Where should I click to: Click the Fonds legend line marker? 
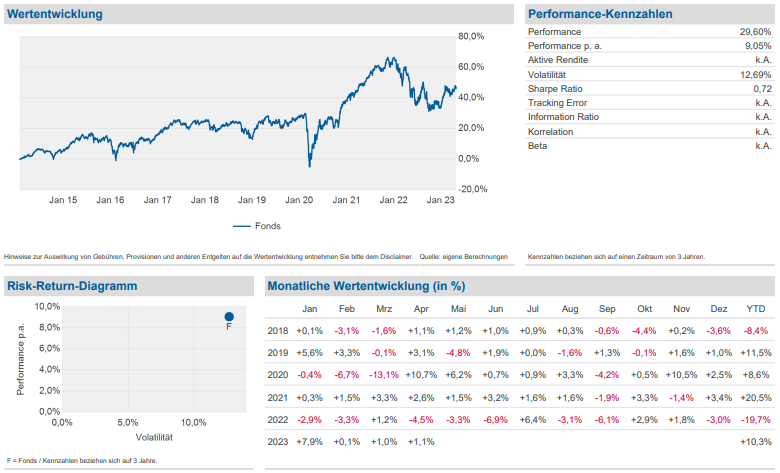pyautogui.click(x=241, y=226)
